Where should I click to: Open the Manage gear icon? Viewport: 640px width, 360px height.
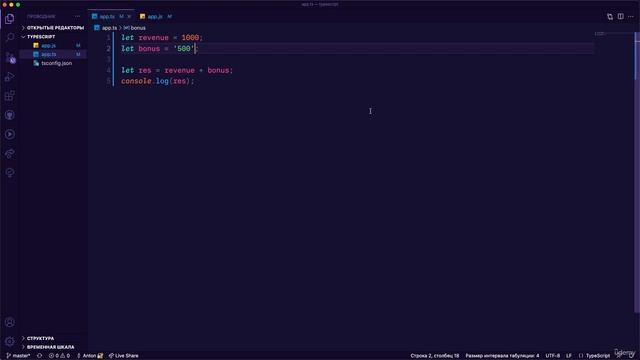pyautogui.click(x=9, y=341)
